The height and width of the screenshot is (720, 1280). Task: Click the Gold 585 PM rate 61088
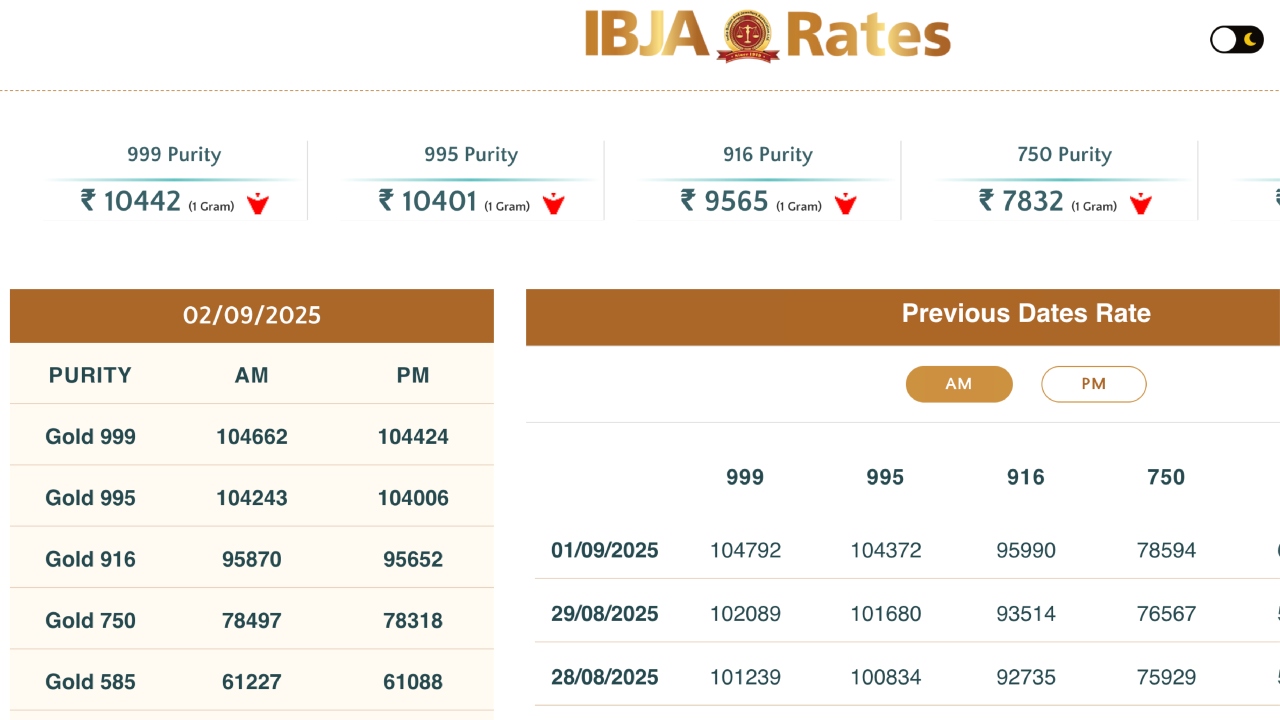(413, 682)
